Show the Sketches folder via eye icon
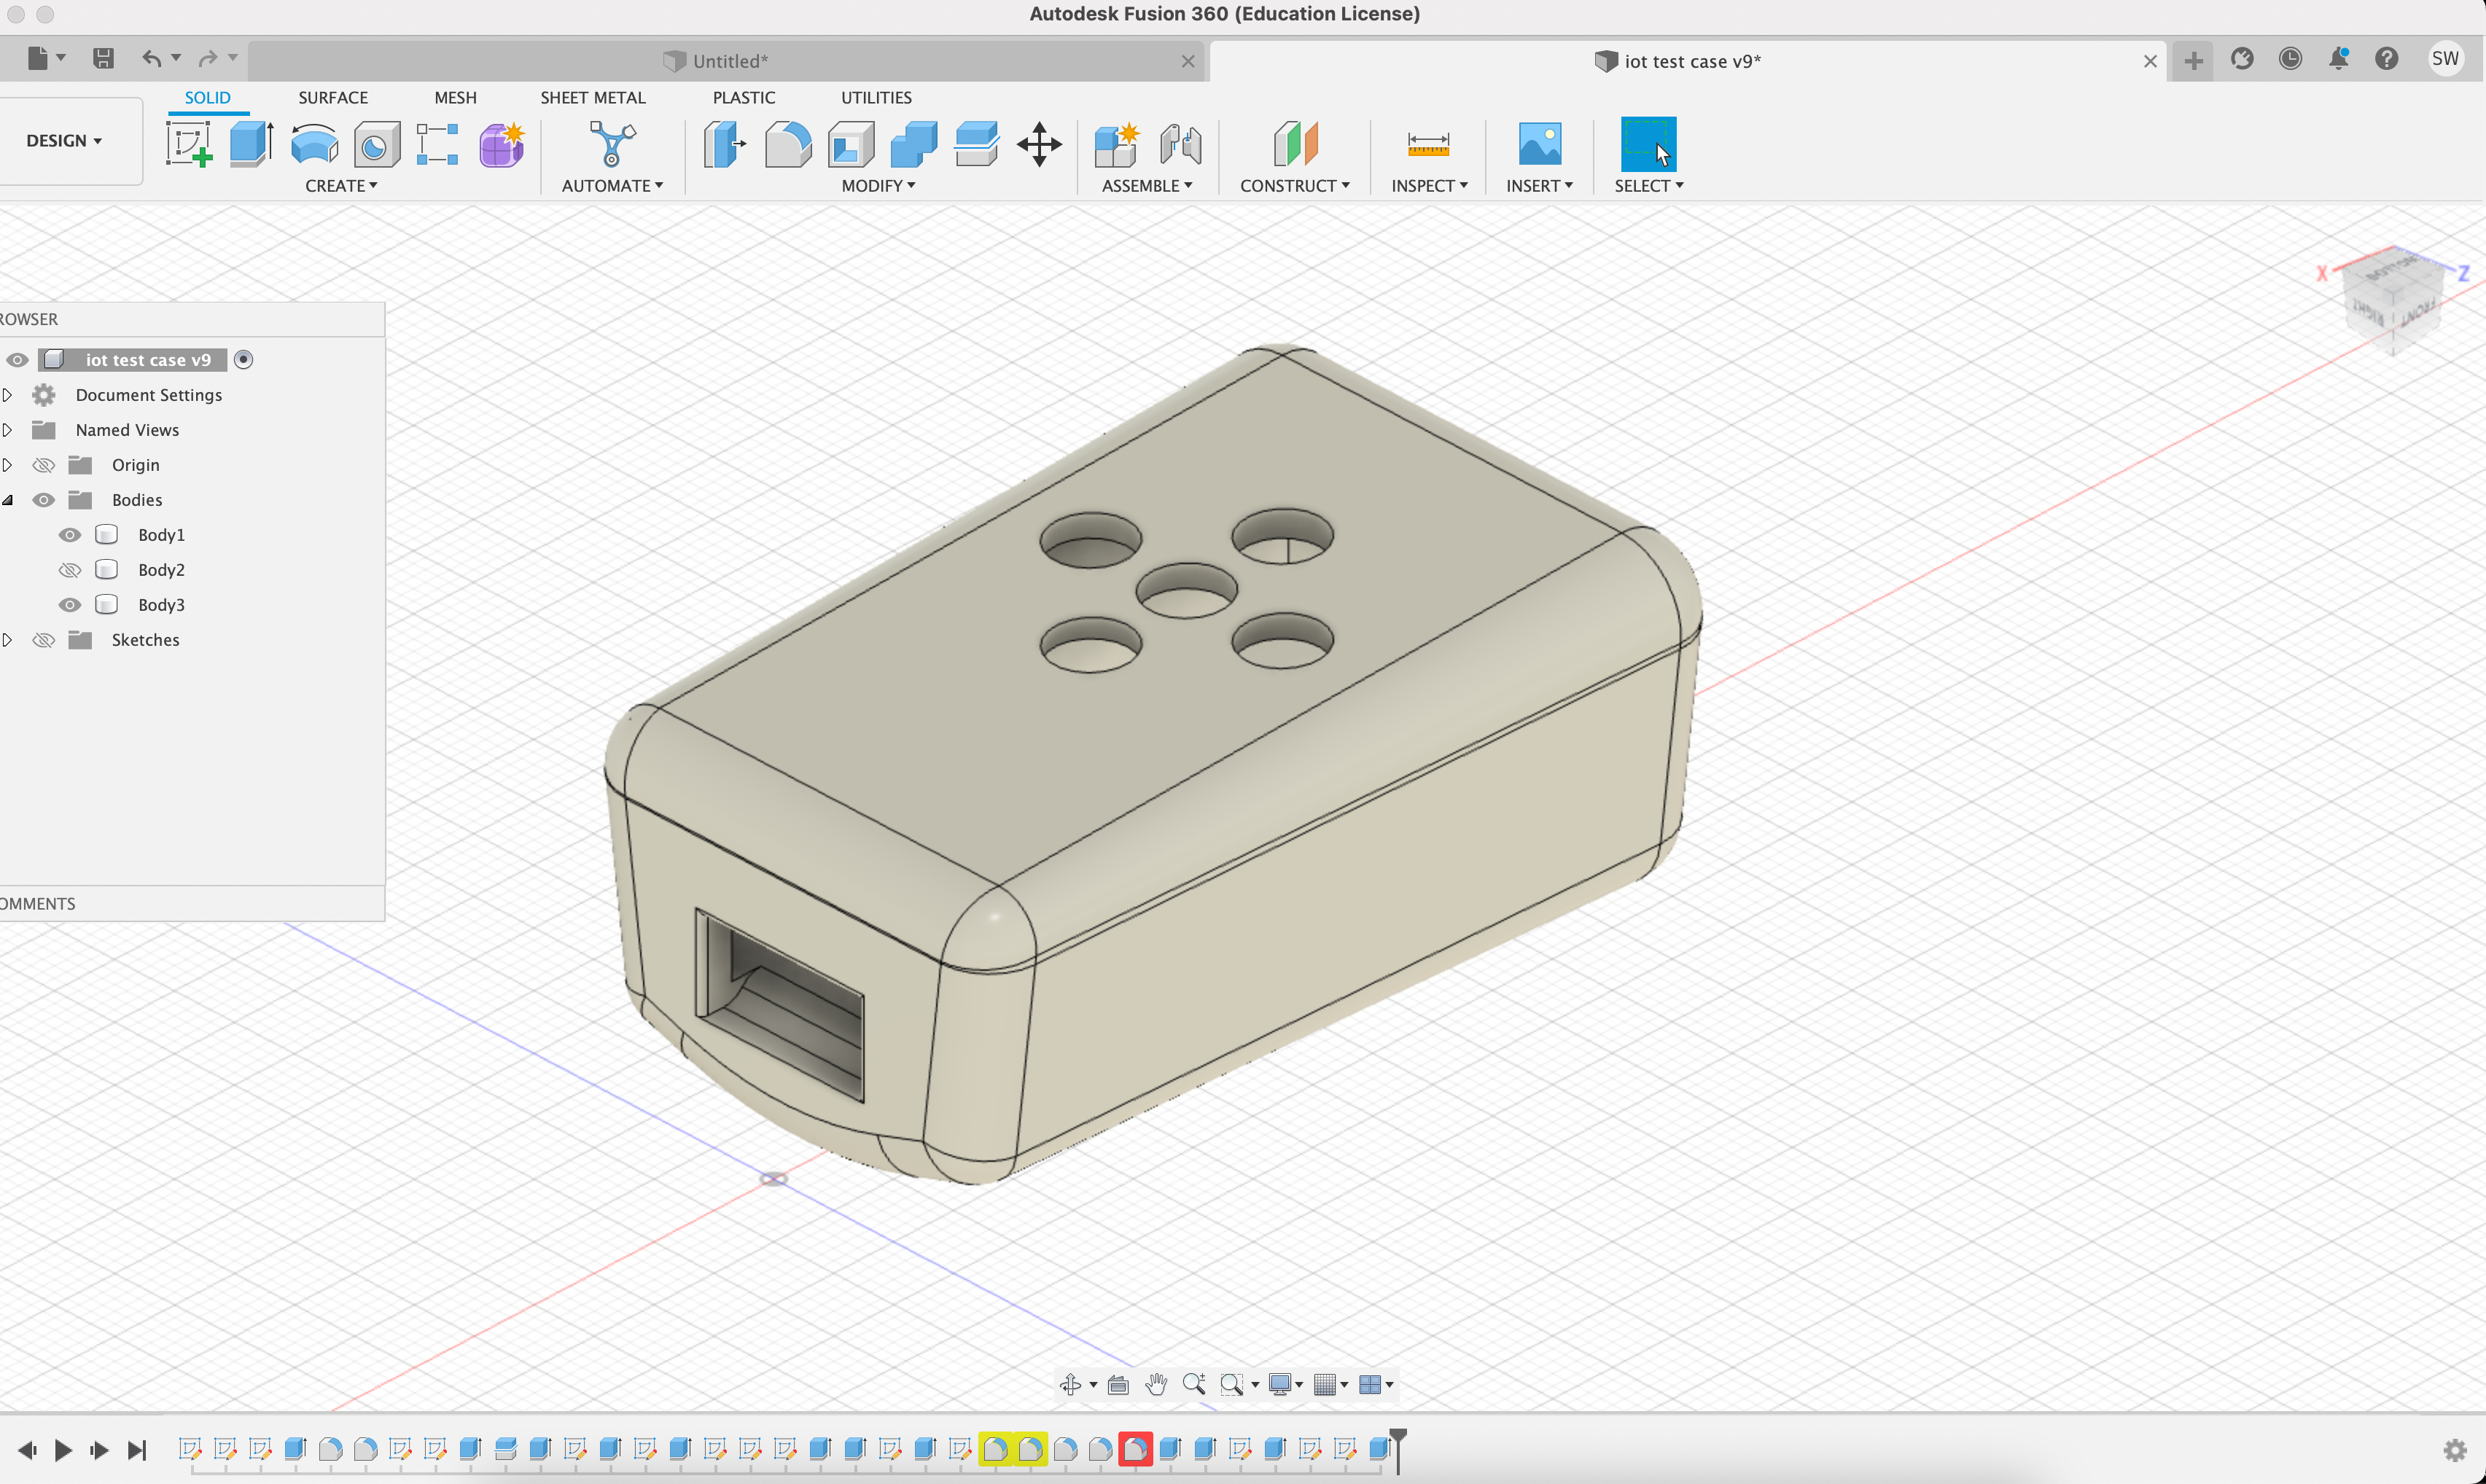The image size is (2486, 1484). coord(43,640)
